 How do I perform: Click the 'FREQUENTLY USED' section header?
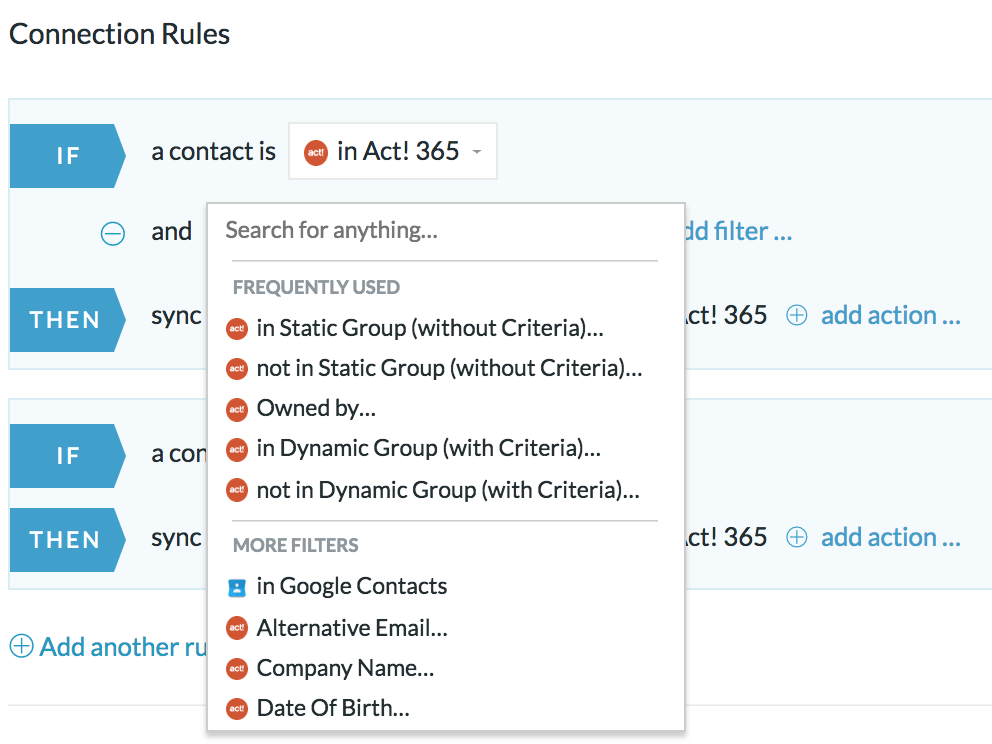click(316, 287)
